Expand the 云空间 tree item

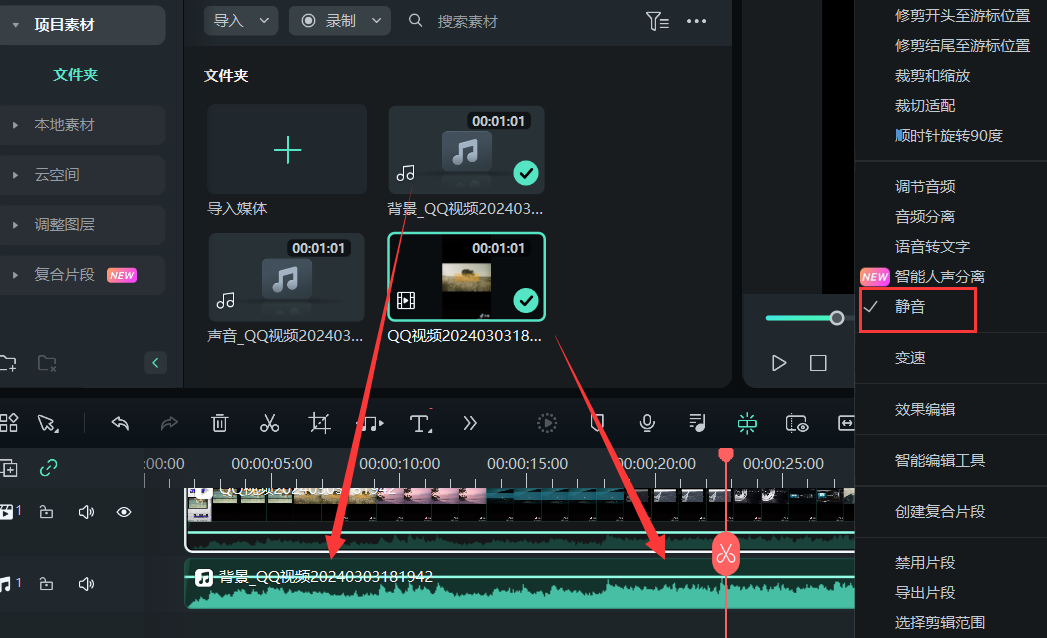click(x=15, y=175)
